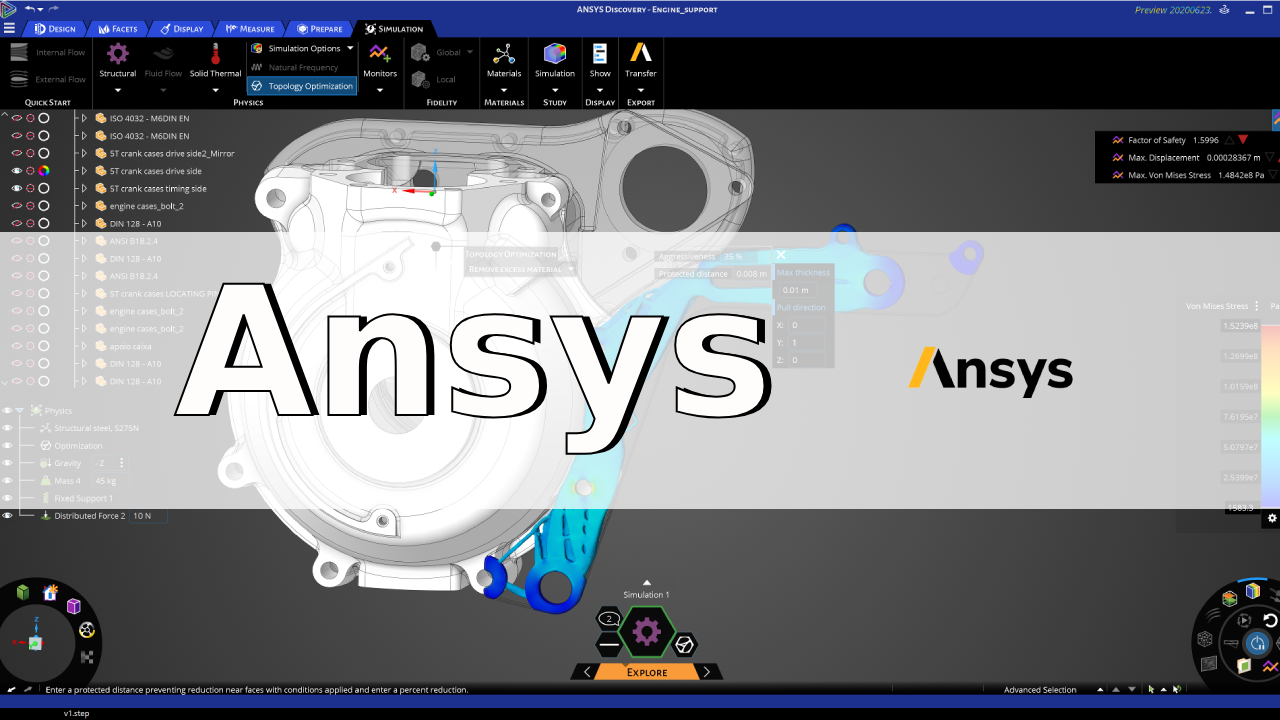Screen dimensions: 1280x720
Task: Click the green-orange layered cube icon
Action: coord(1229,598)
